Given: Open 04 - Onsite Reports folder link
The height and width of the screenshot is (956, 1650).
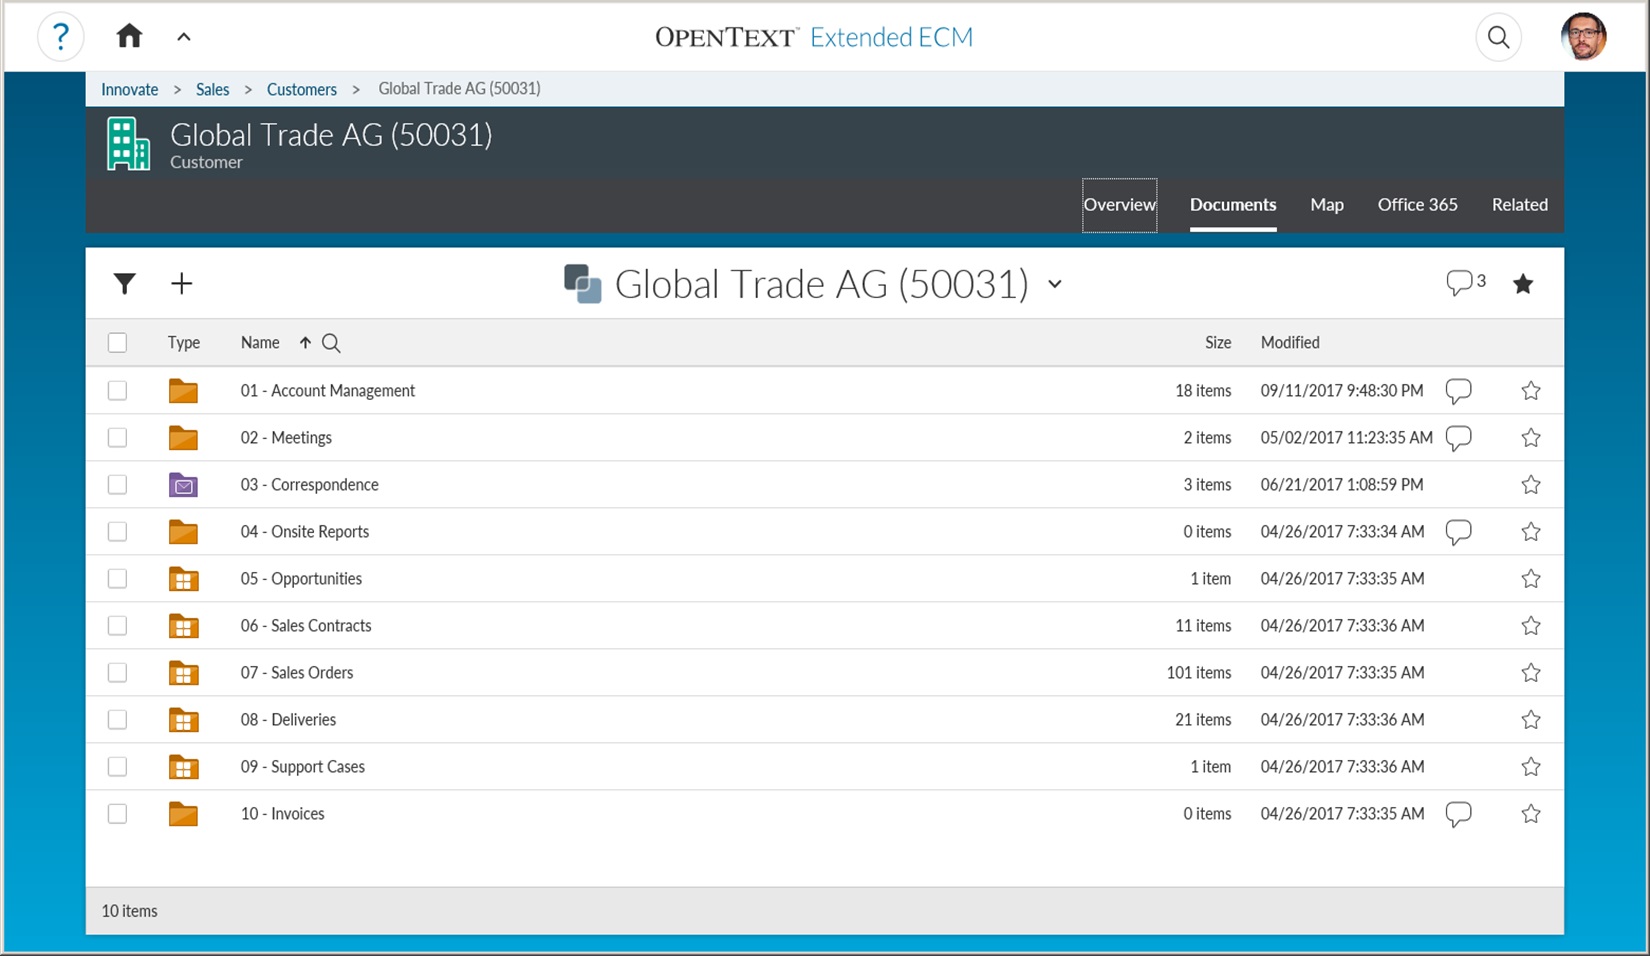Looking at the screenshot, I should (x=305, y=532).
